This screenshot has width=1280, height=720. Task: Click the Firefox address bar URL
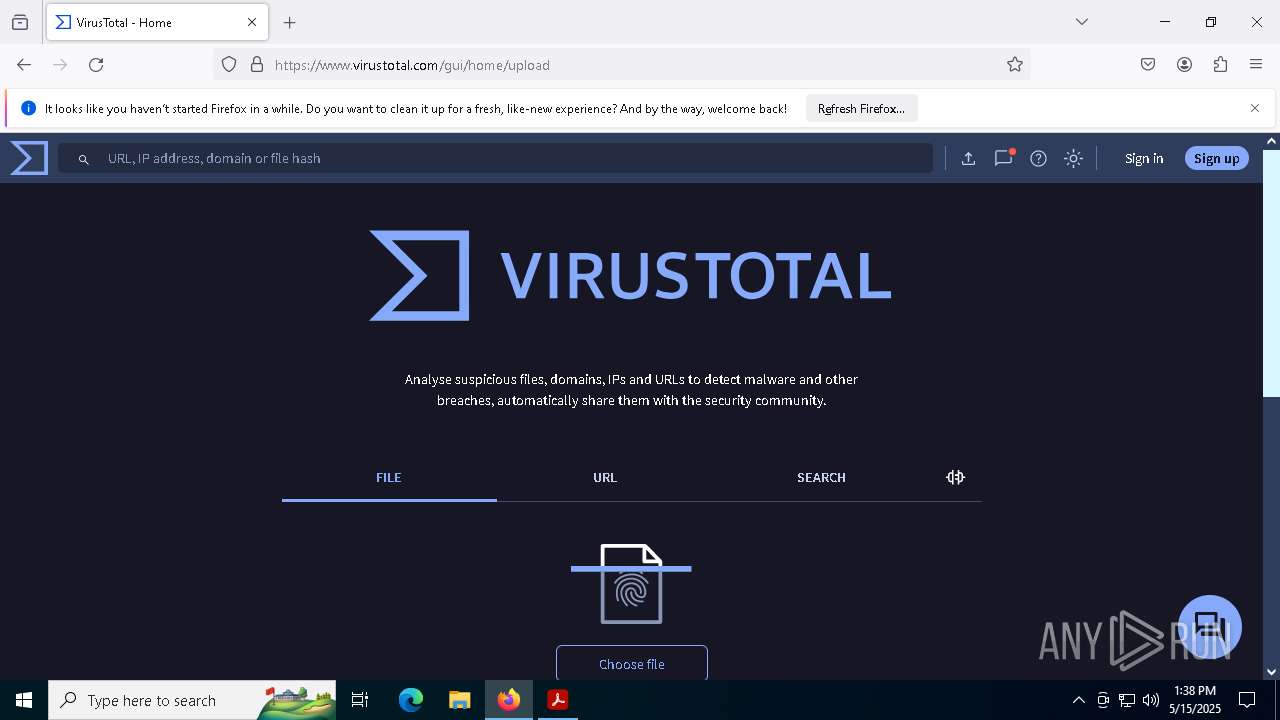click(x=412, y=65)
